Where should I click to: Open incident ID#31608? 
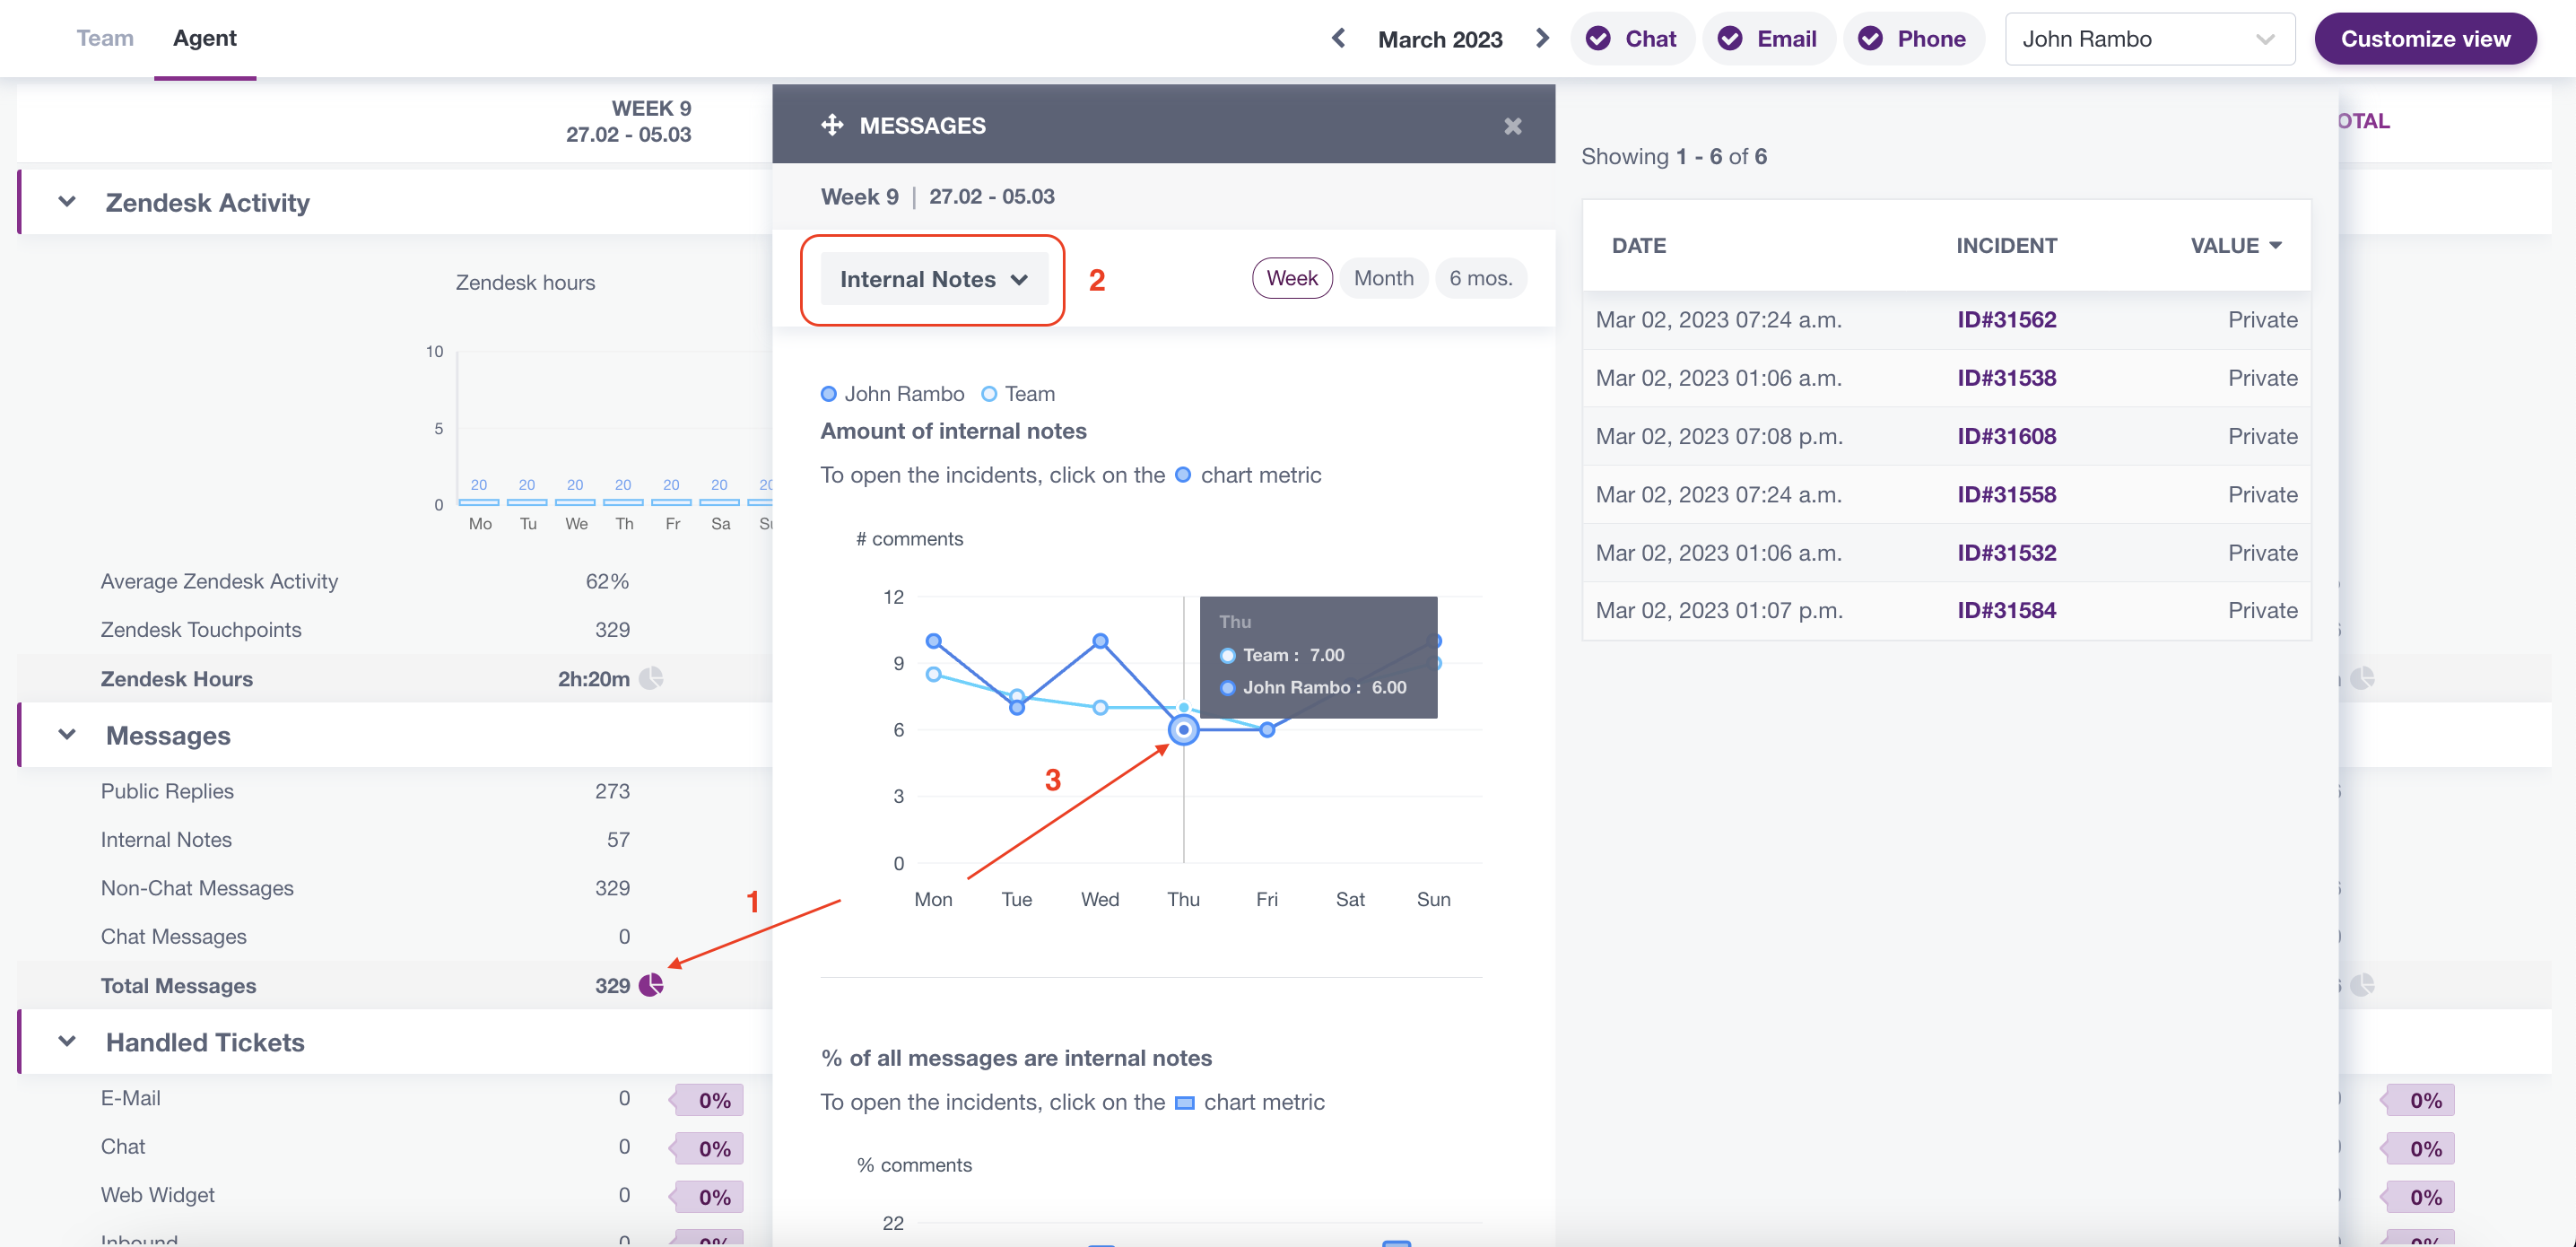pos(2006,436)
